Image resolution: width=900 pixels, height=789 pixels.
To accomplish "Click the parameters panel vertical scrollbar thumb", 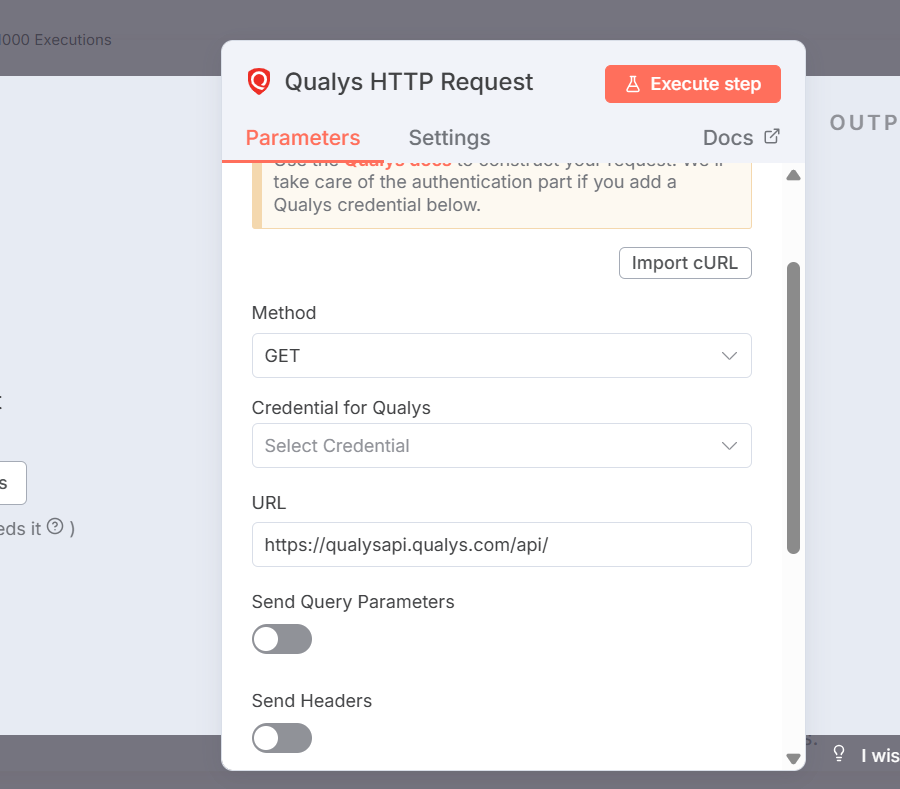I will [x=793, y=407].
